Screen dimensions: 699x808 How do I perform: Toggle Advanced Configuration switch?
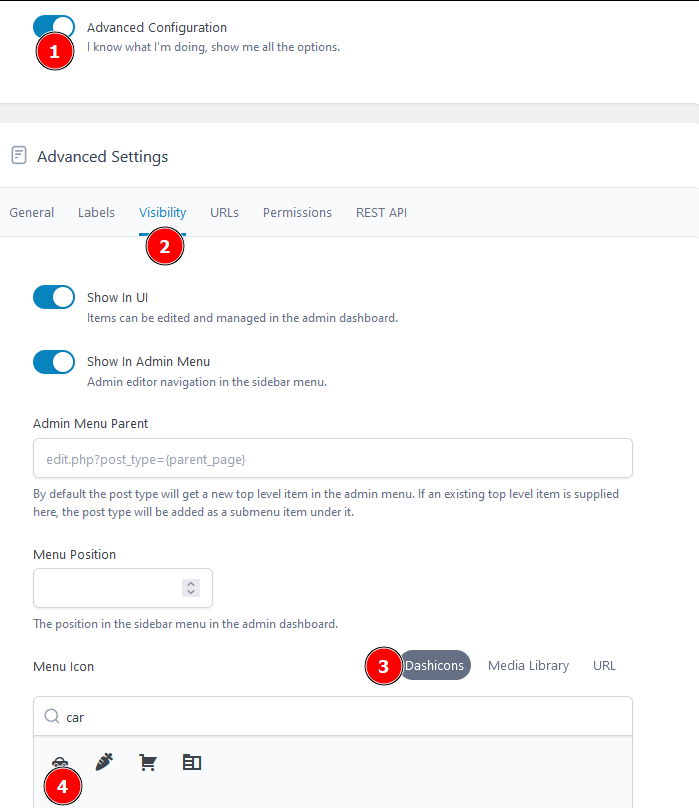click(x=54, y=27)
